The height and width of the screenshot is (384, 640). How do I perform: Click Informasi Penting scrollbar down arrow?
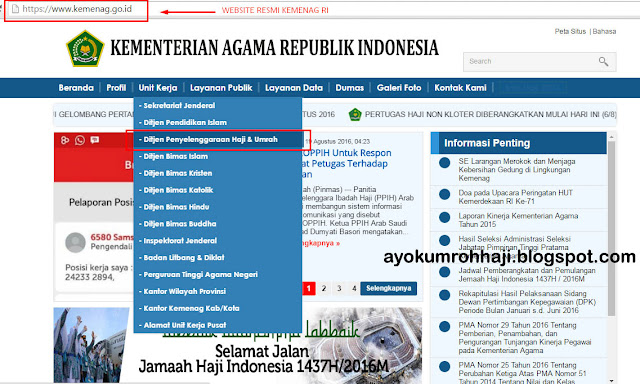coord(611,380)
